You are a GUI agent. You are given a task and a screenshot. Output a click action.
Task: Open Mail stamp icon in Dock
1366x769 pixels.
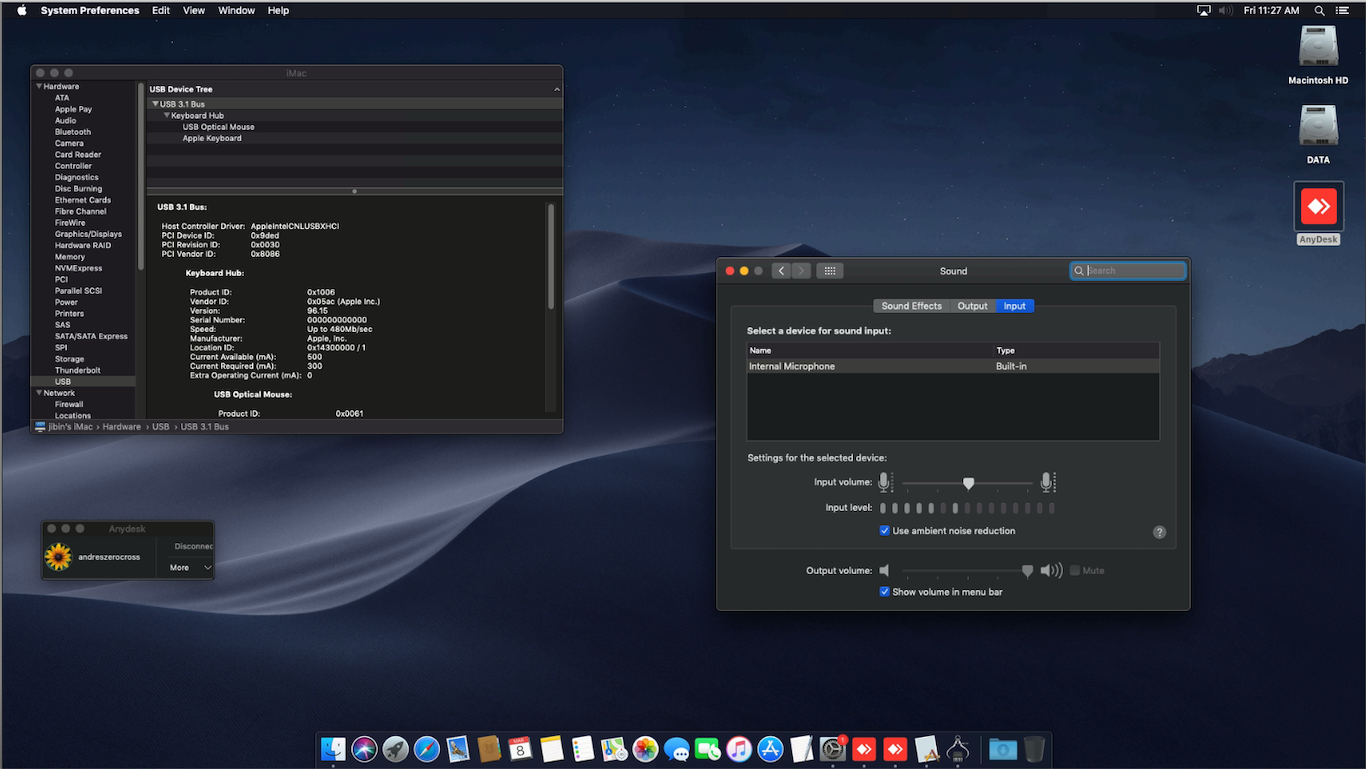(458, 748)
